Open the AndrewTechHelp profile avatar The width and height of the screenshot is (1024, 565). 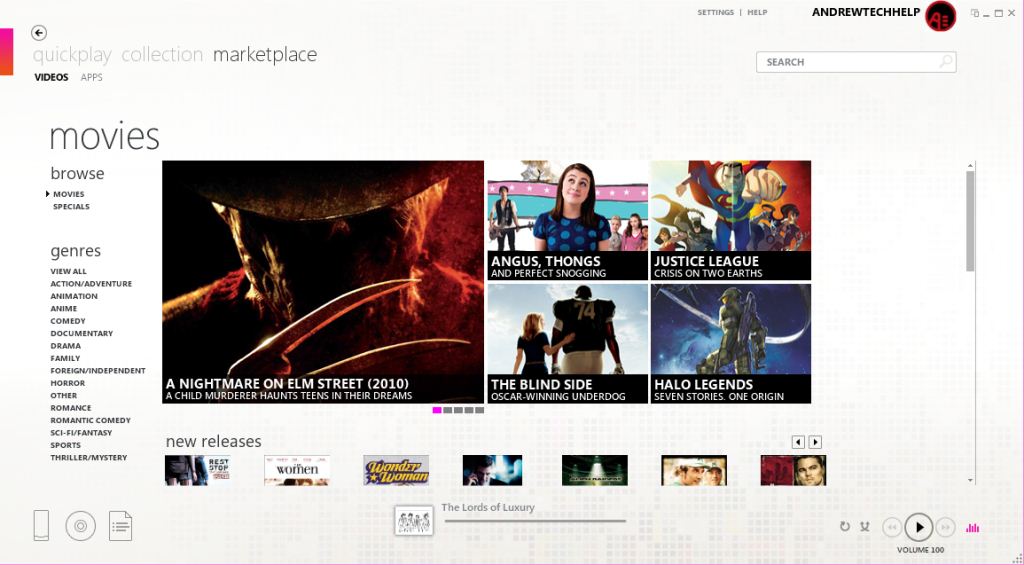point(940,16)
